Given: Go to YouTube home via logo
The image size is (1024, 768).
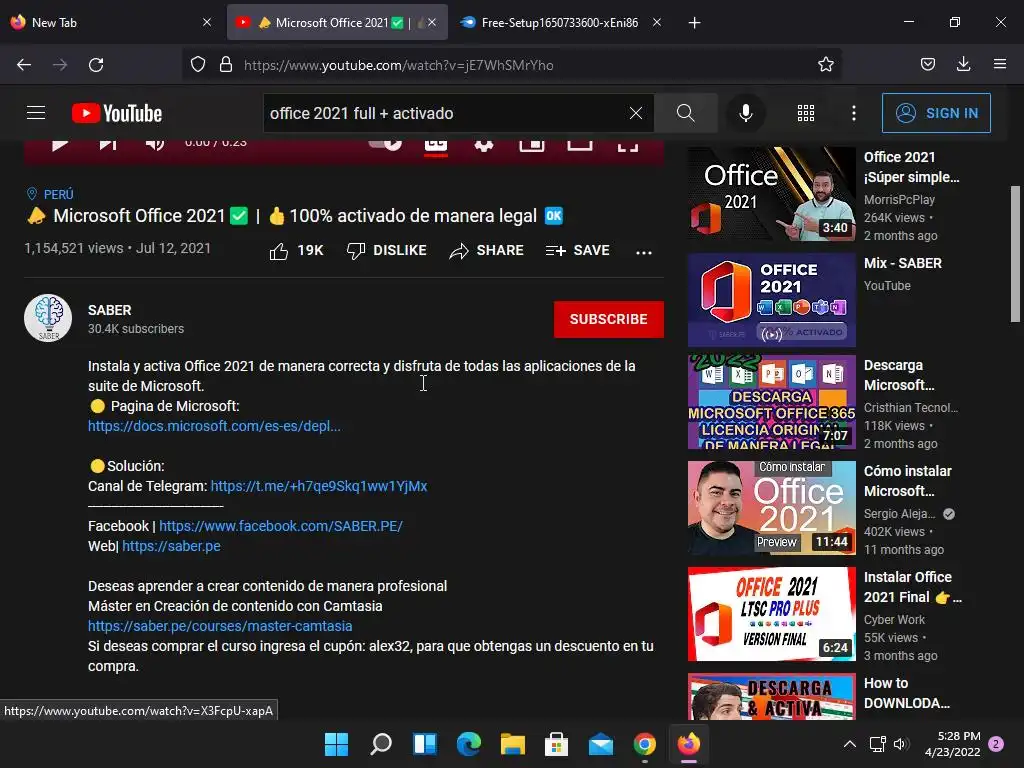Looking at the screenshot, I should pyautogui.click(x=117, y=114).
